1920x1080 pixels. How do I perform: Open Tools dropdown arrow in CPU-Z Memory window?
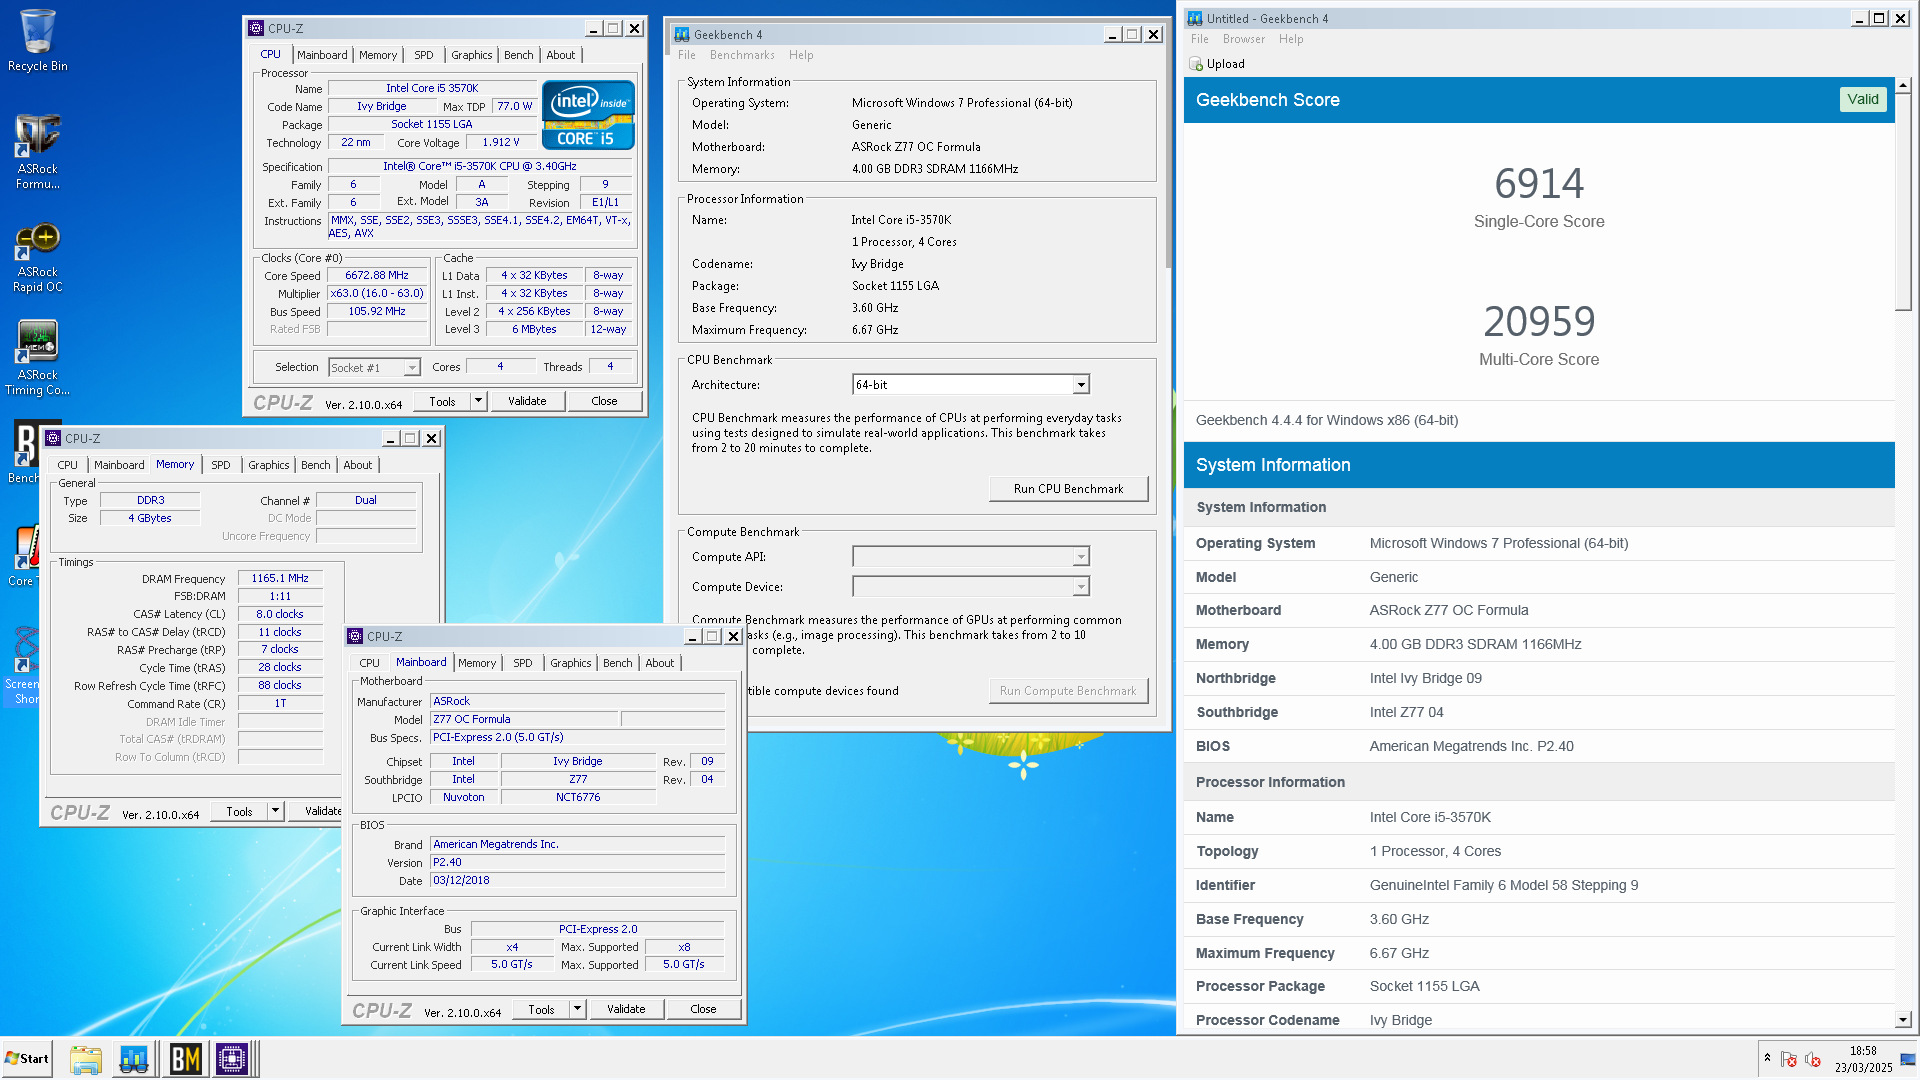tap(275, 812)
